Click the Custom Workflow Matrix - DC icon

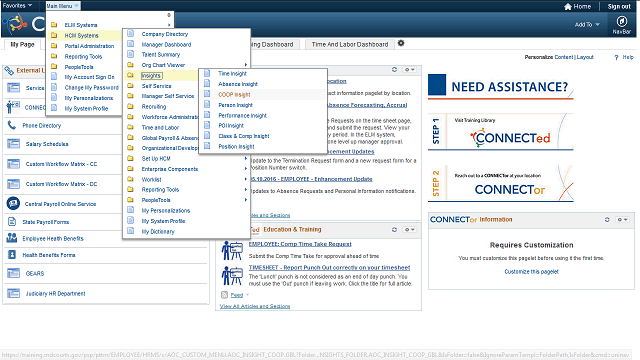click(x=13, y=184)
